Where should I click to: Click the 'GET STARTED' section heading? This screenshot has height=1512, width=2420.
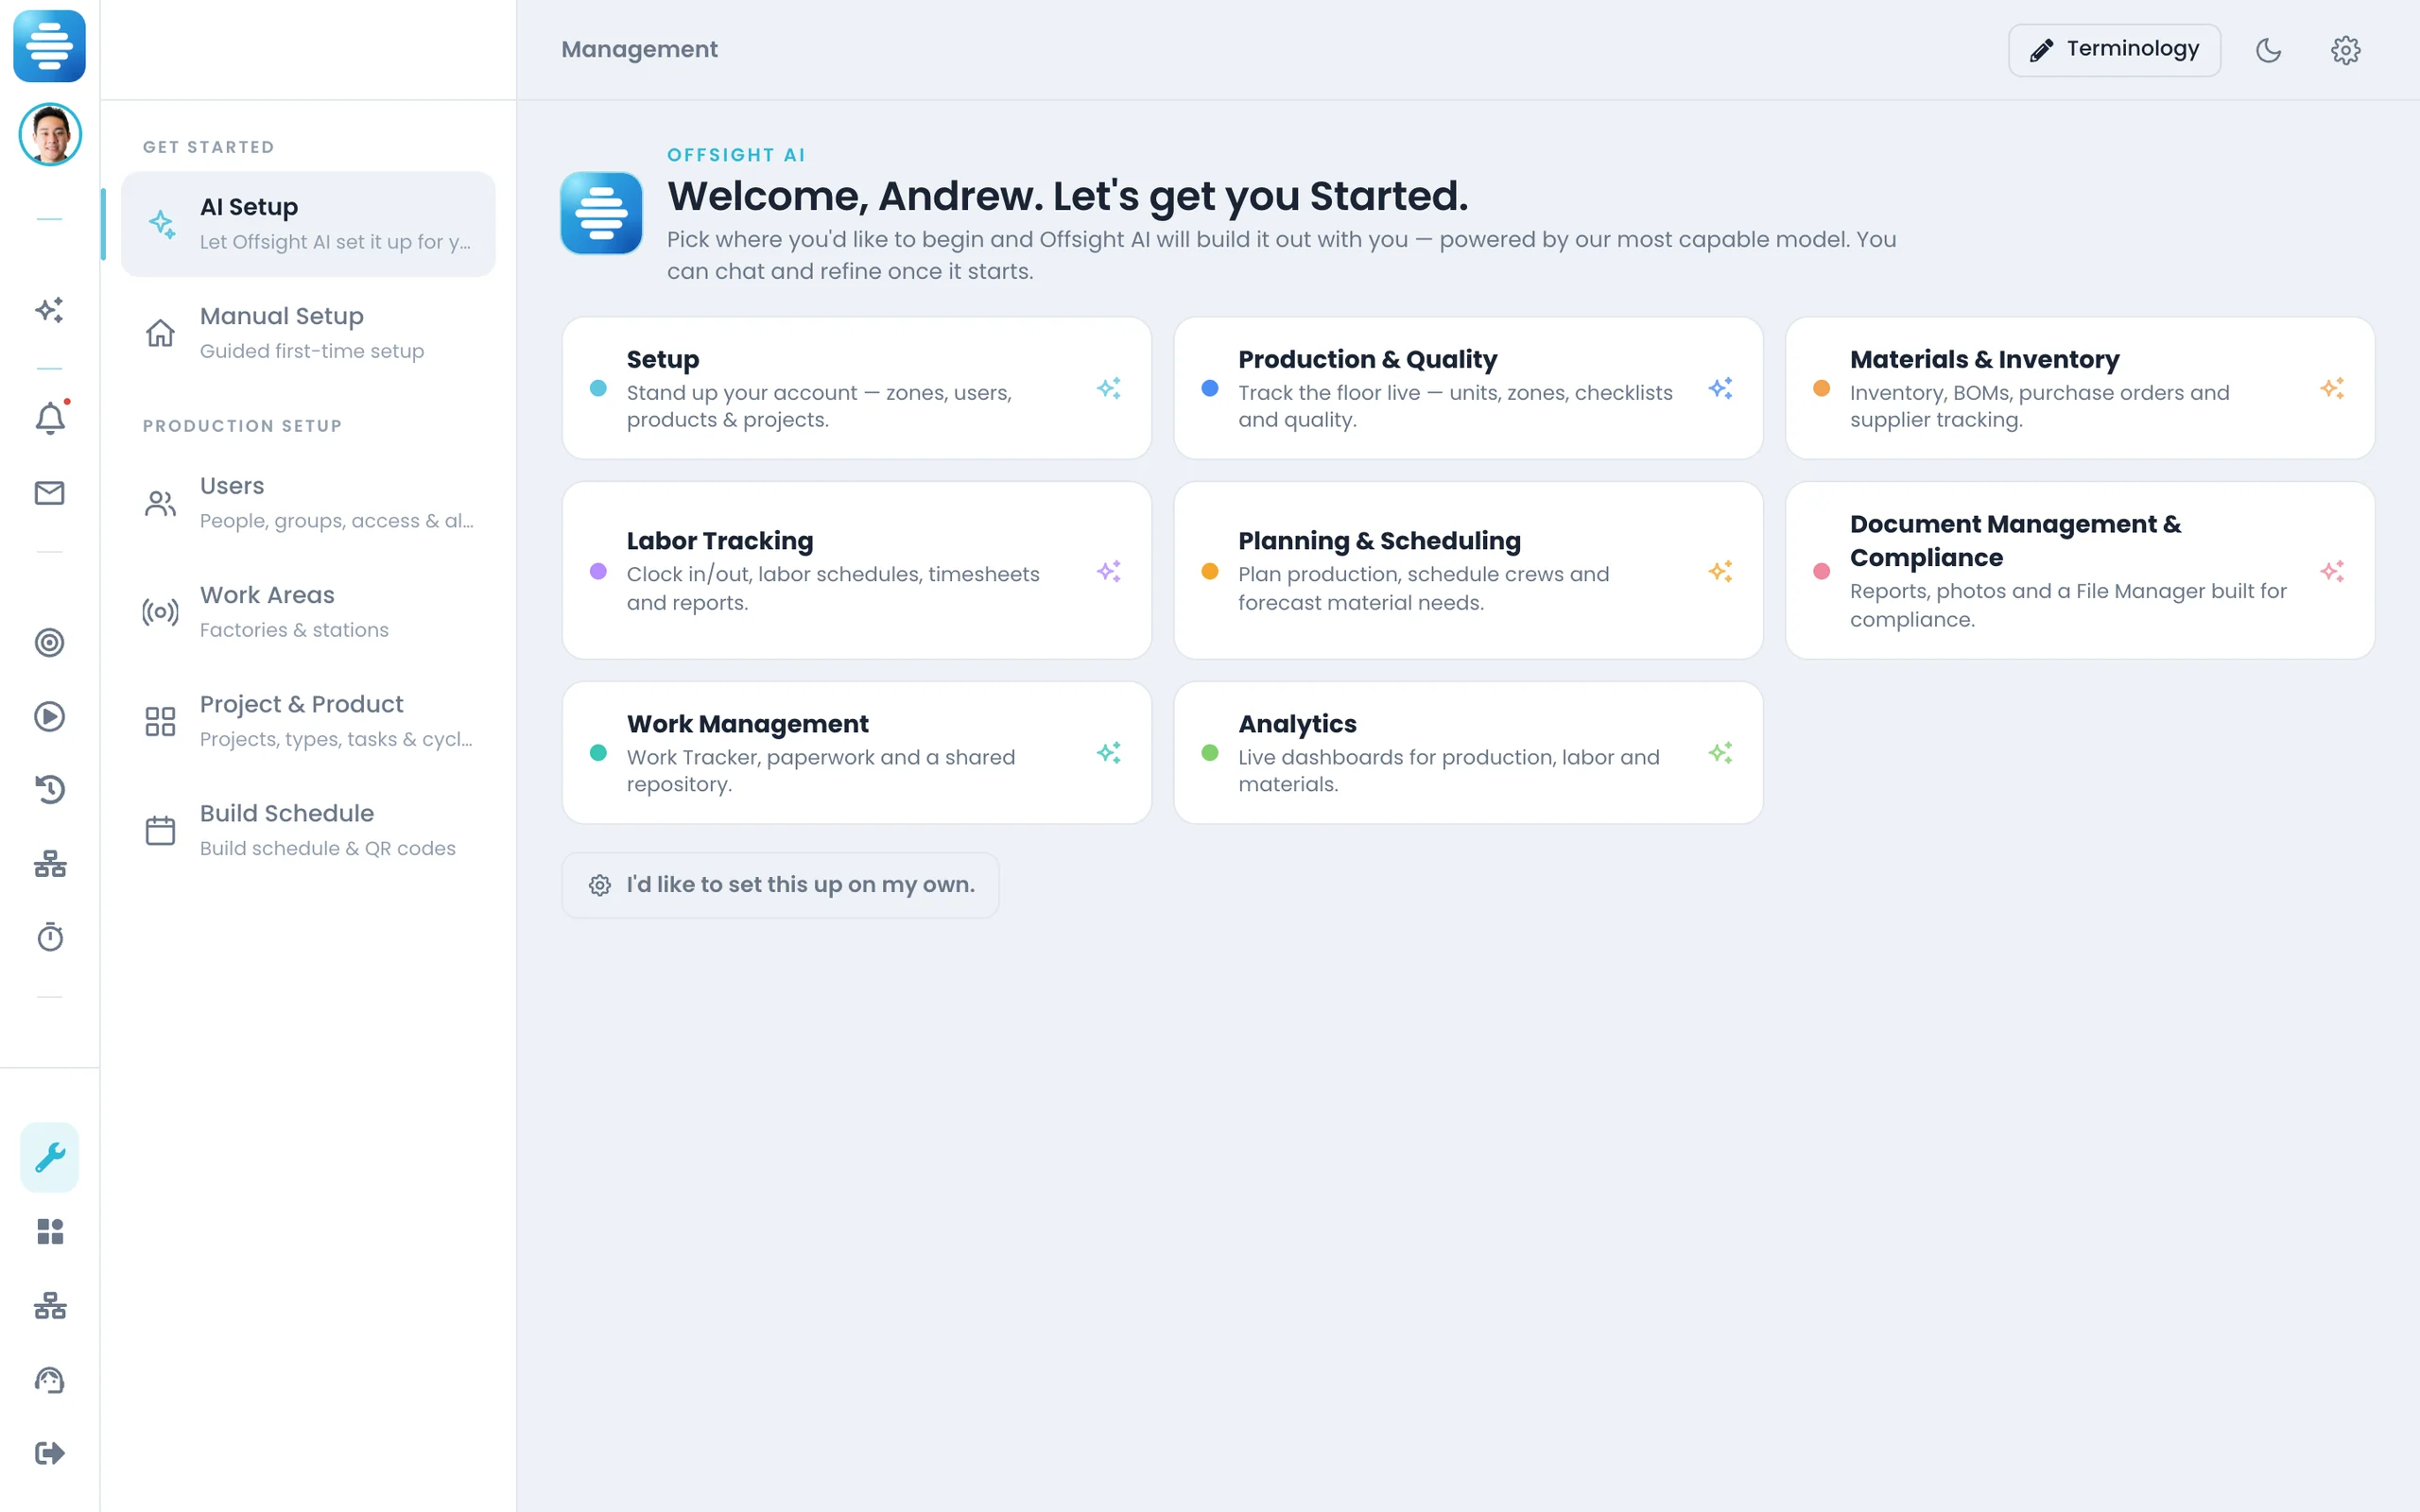[x=208, y=147]
